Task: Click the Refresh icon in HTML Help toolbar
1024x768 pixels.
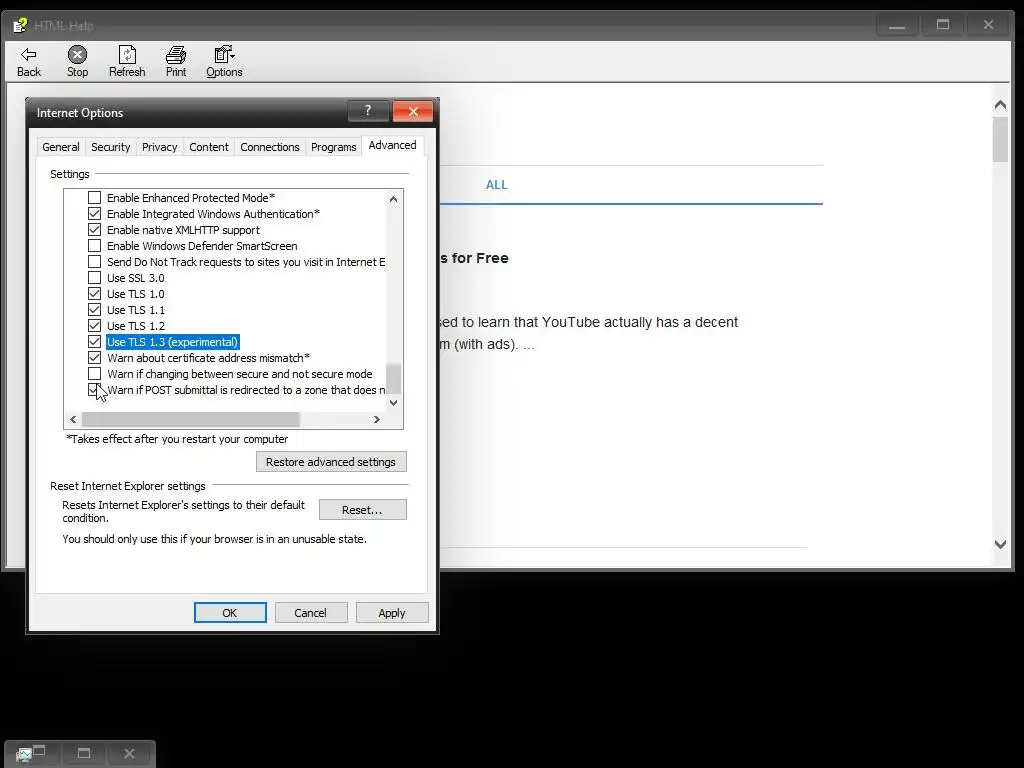Action: pos(127,54)
